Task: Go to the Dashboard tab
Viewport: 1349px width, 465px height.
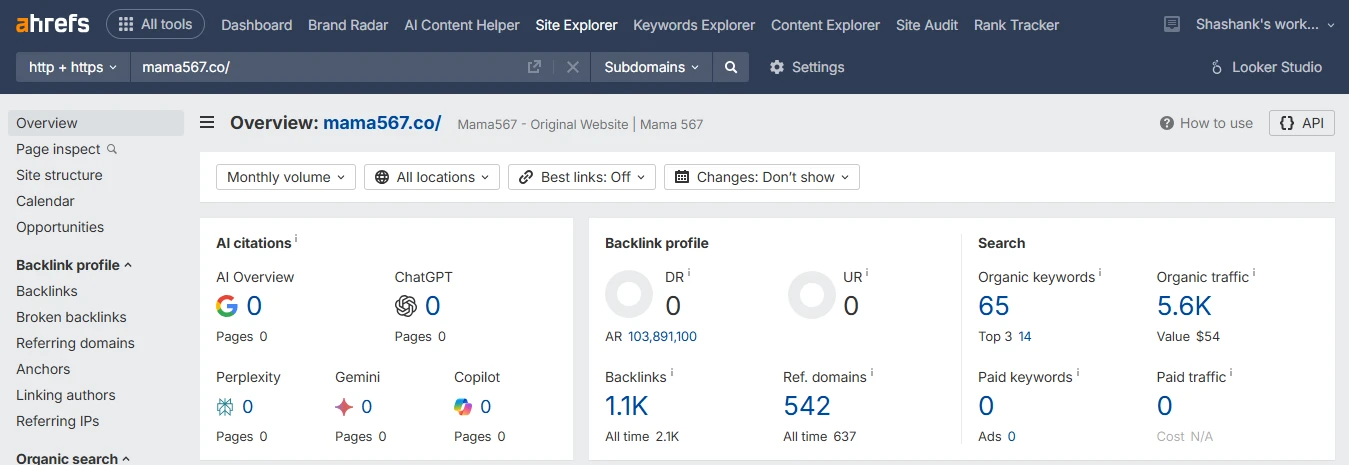Action: (x=257, y=25)
